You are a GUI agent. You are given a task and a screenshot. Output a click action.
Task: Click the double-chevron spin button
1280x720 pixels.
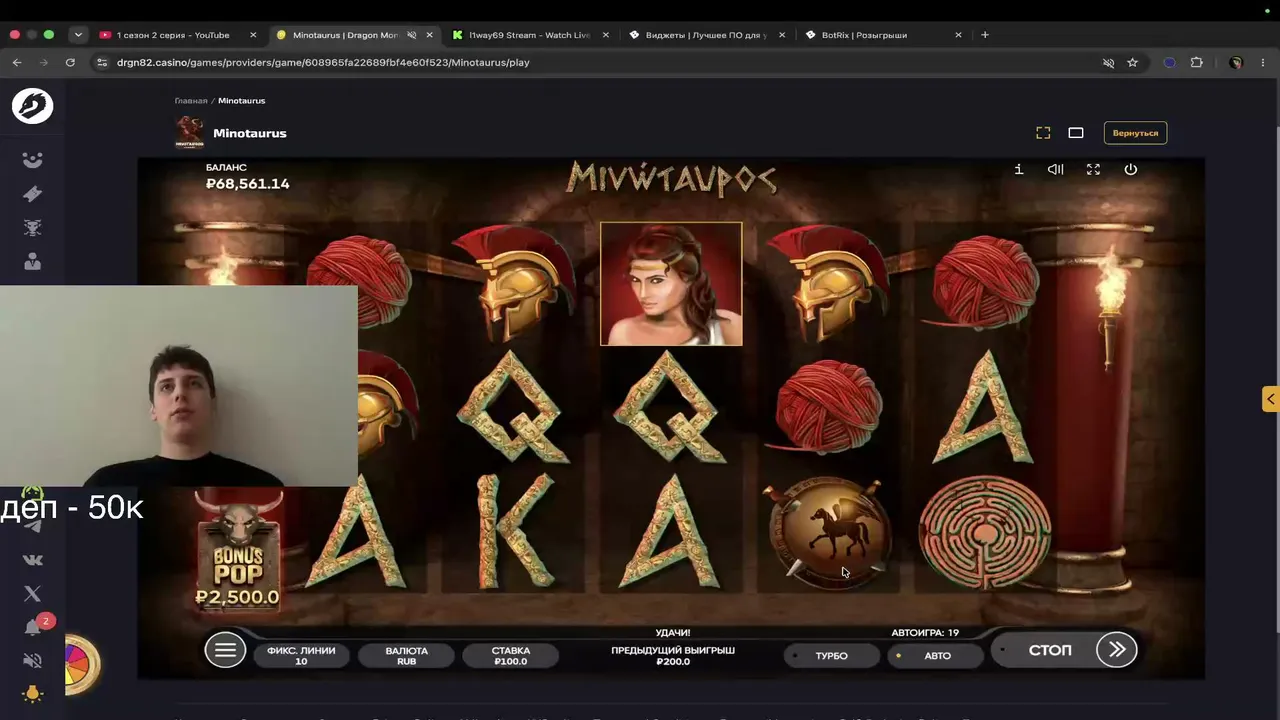coord(1117,650)
